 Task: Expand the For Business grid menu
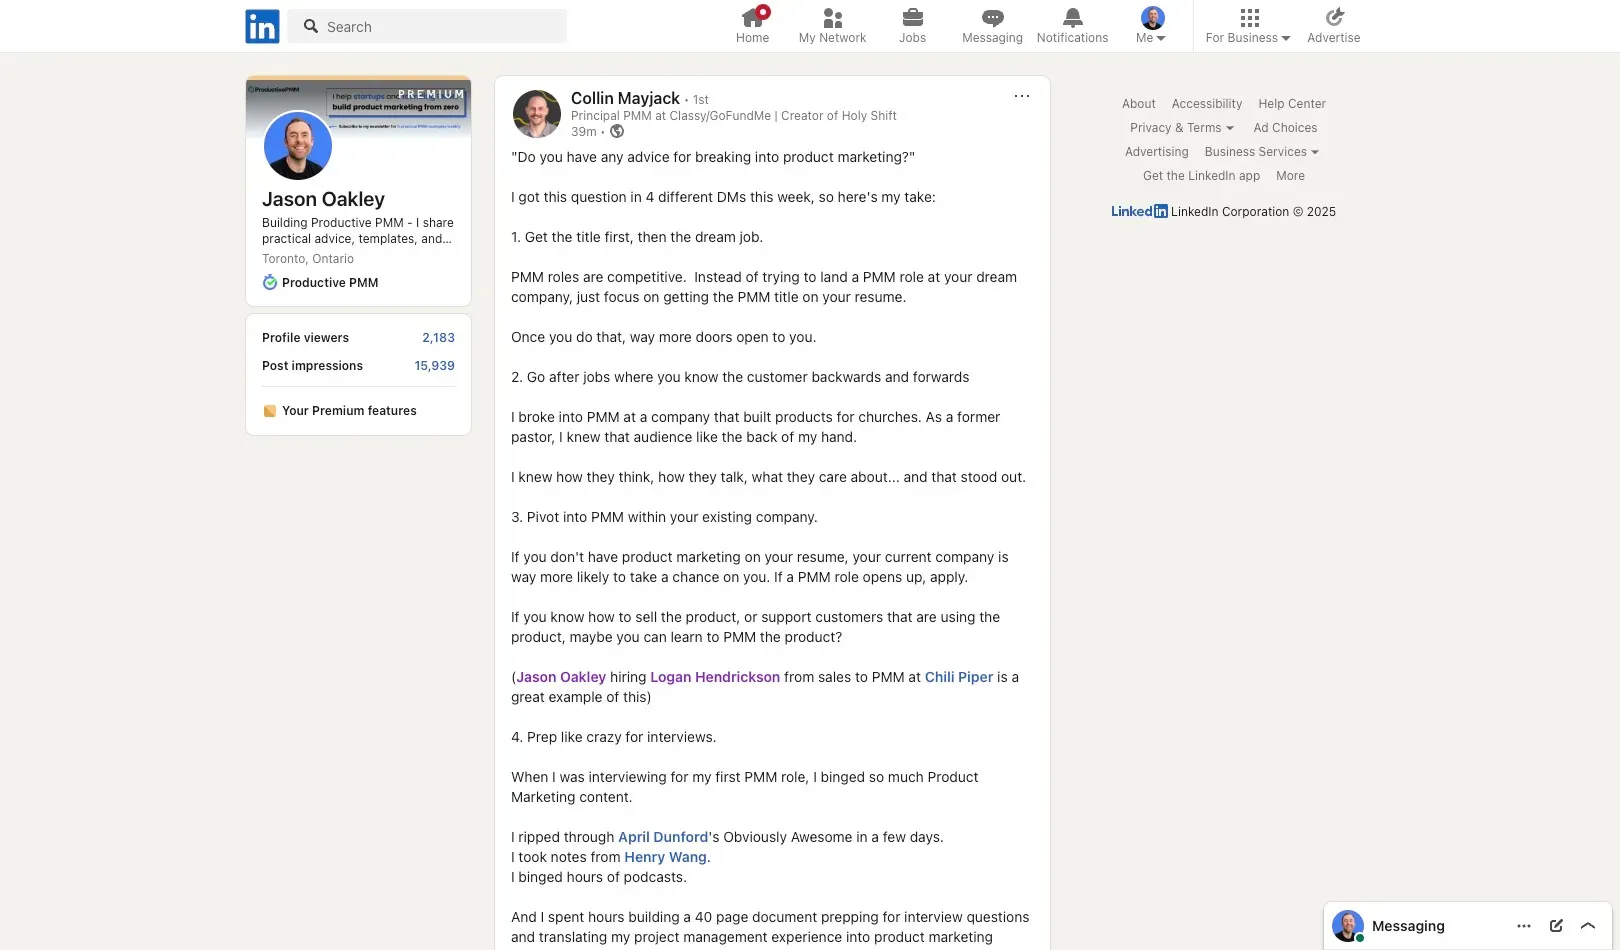click(1248, 26)
